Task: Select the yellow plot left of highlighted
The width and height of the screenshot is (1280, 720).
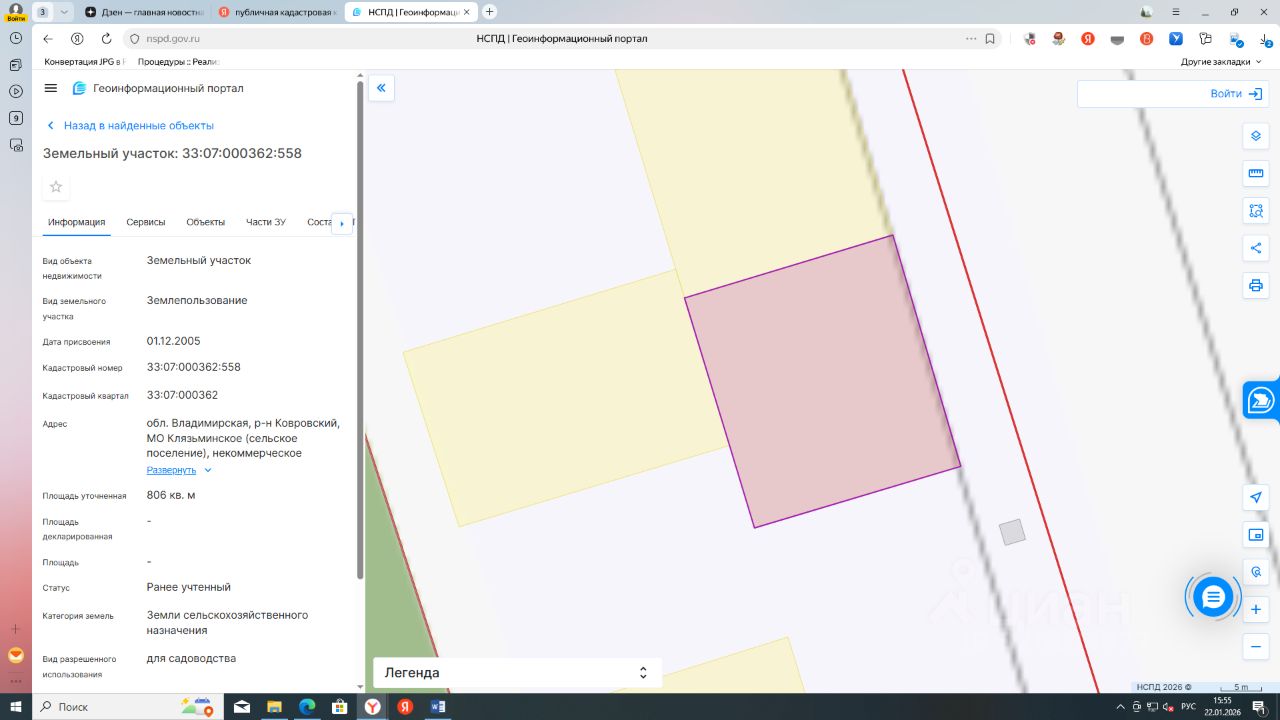Action: pos(565,398)
